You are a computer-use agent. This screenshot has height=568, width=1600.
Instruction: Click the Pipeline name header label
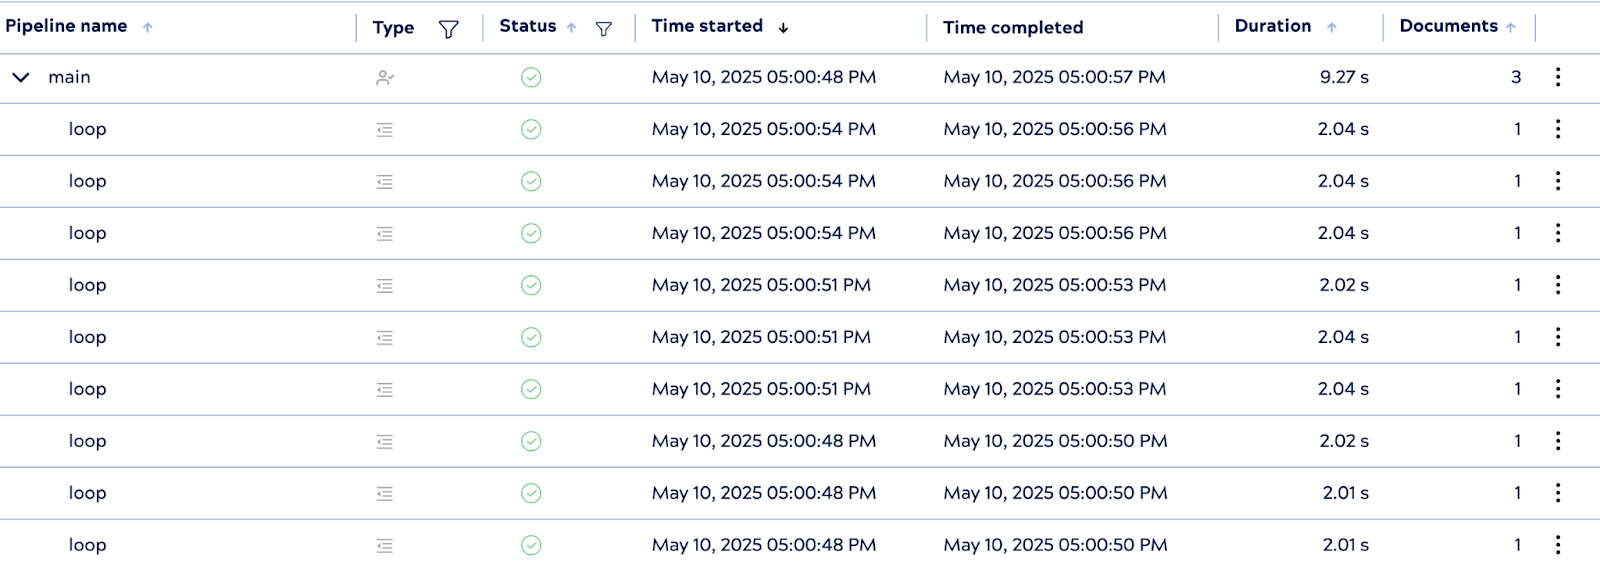(x=66, y=26)
